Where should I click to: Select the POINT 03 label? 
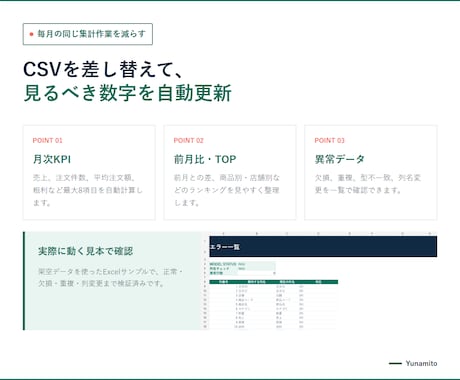point(329,140)
